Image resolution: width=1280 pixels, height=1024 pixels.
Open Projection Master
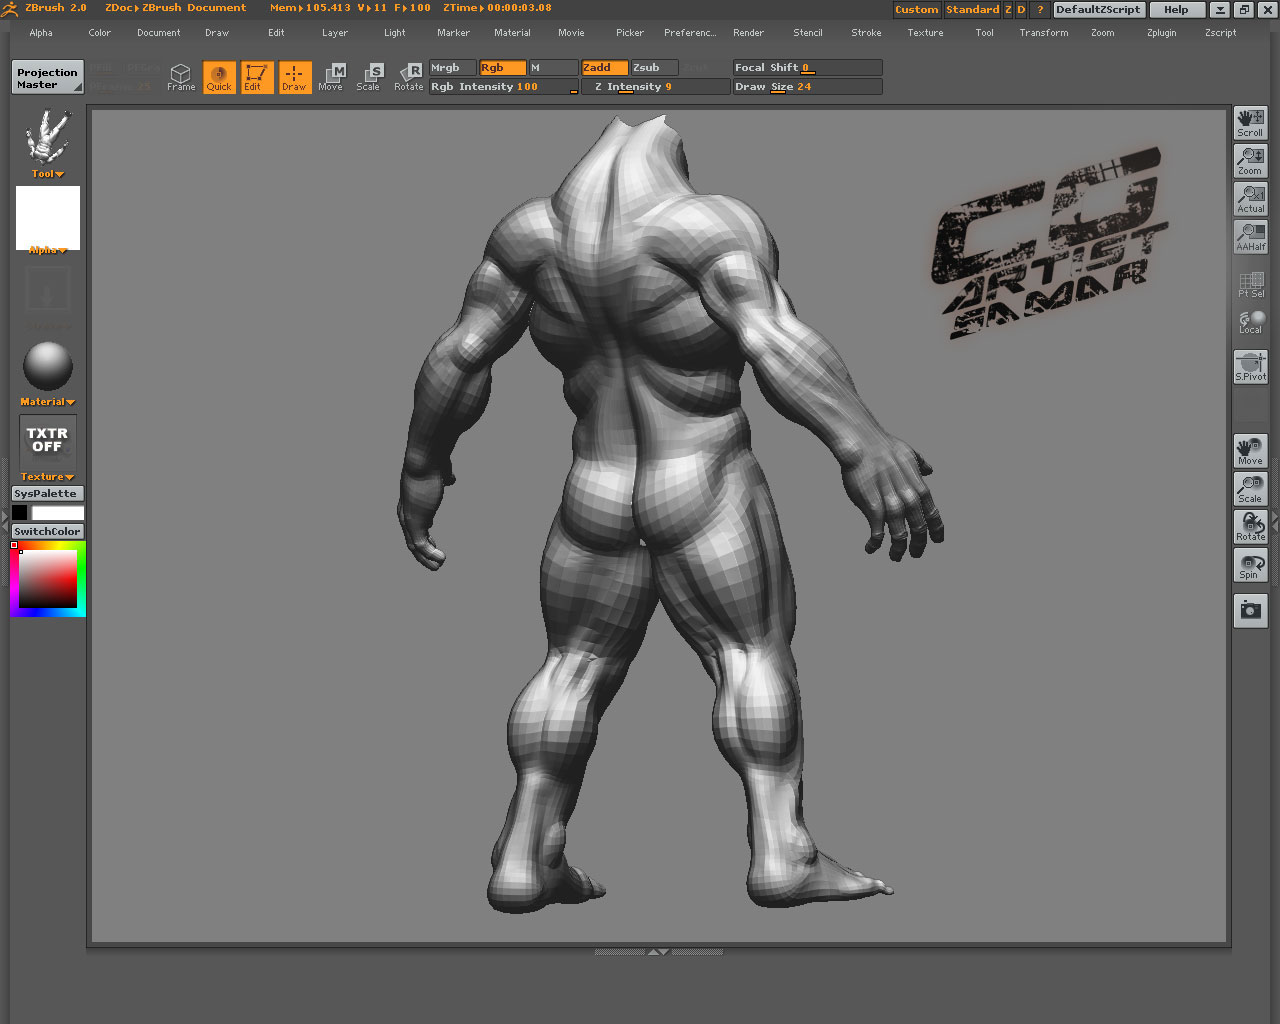(46, 76)
